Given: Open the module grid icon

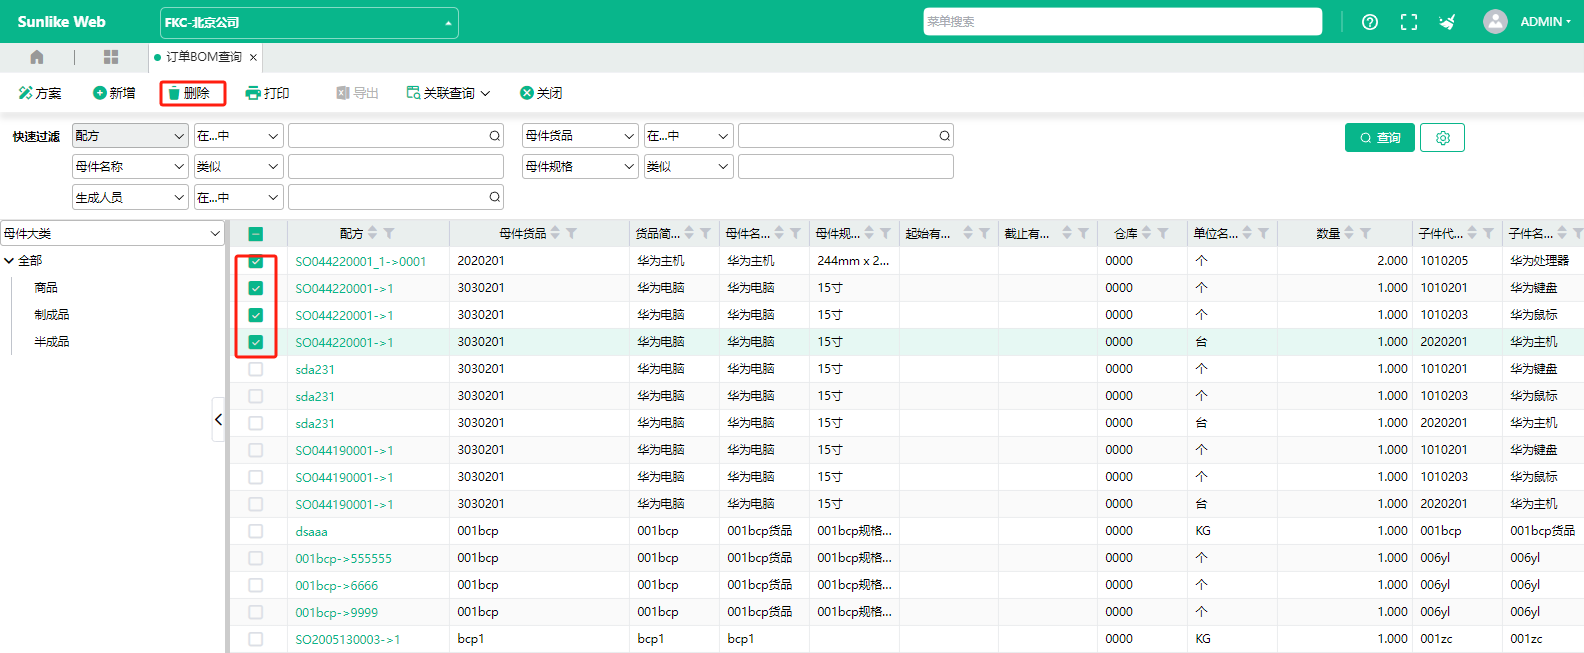Looking at the screenshot, I should click(x=111, y=57).
